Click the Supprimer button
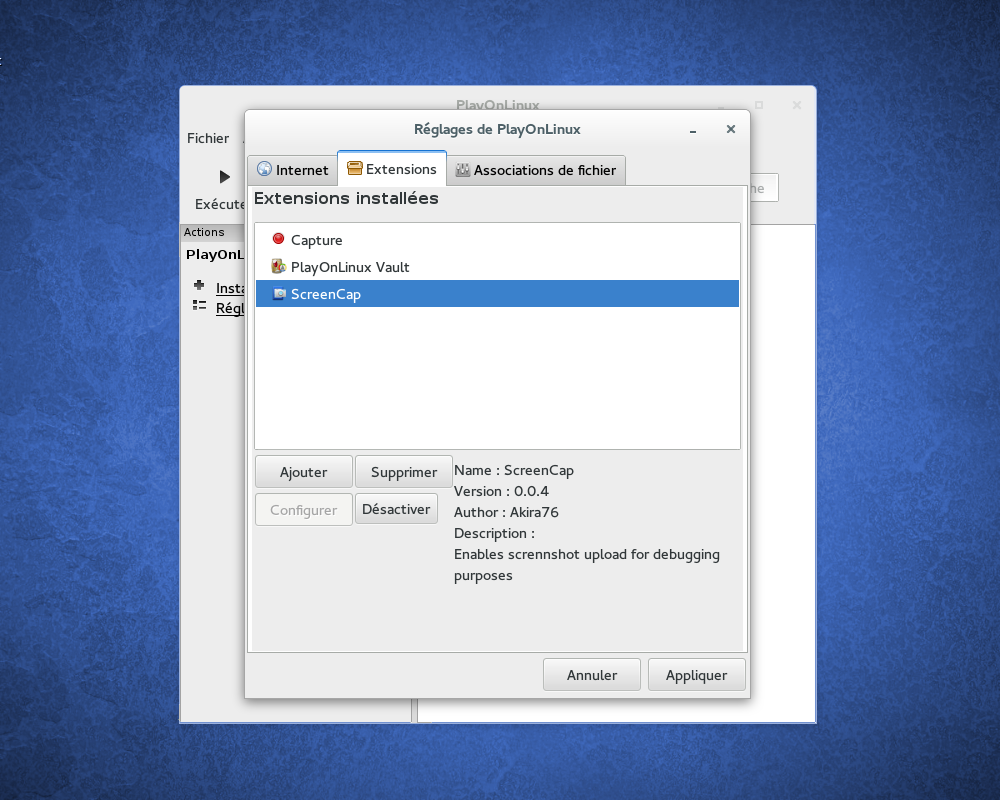1000x800 pixels. point(404,471)
